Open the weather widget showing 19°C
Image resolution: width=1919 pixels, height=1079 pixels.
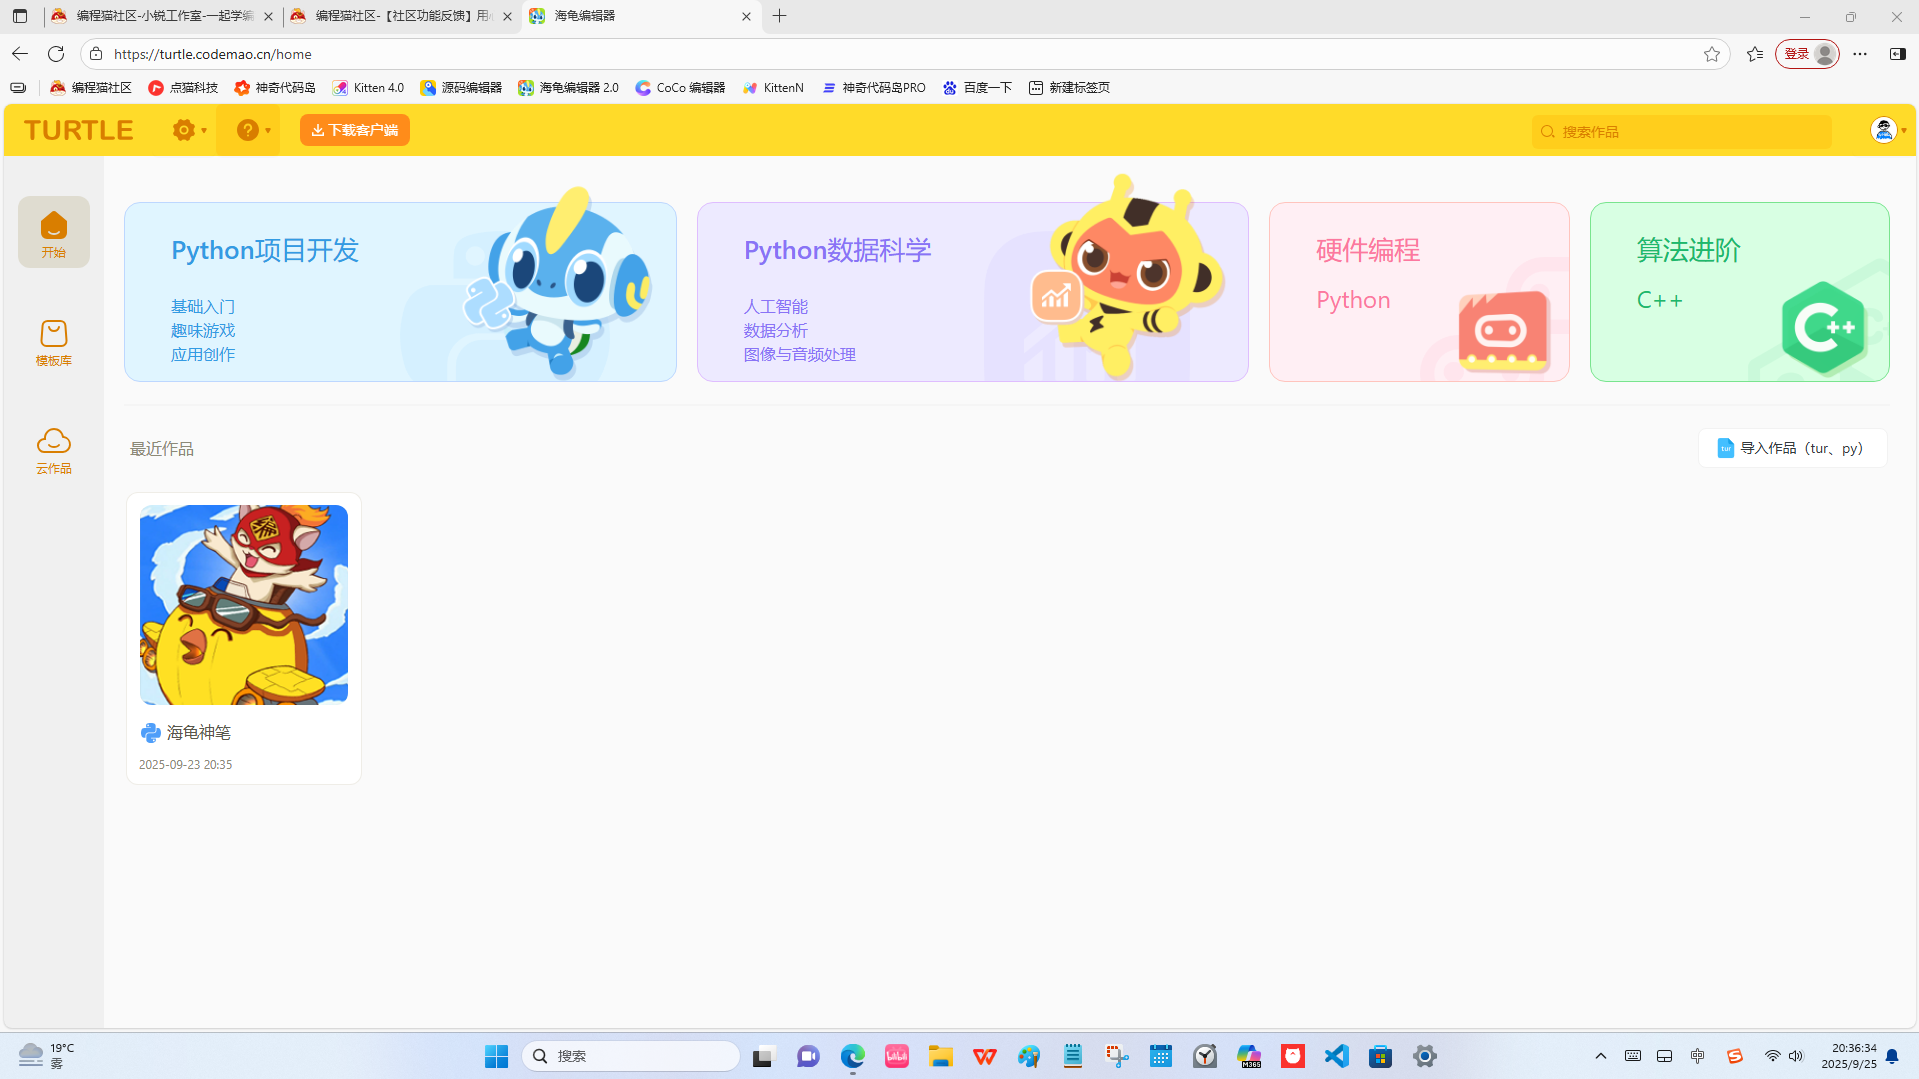pyautogui.click(x=46, y=1056)
